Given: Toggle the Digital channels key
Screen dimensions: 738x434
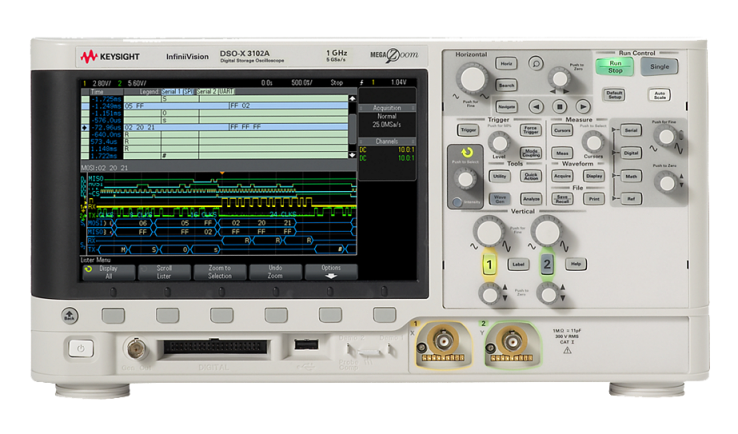Looking at the screenshot, I should coord(631,153).
